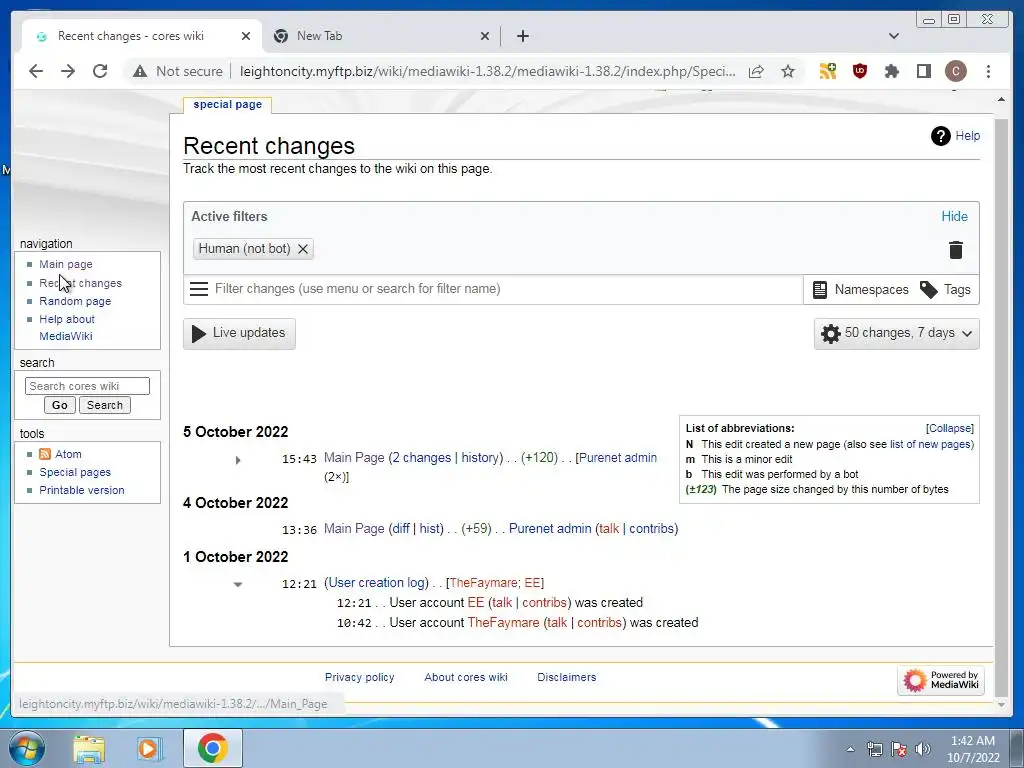Collapse the User creation log group arrow
The height and width of the screenshot is (768, 1024).
238,584
